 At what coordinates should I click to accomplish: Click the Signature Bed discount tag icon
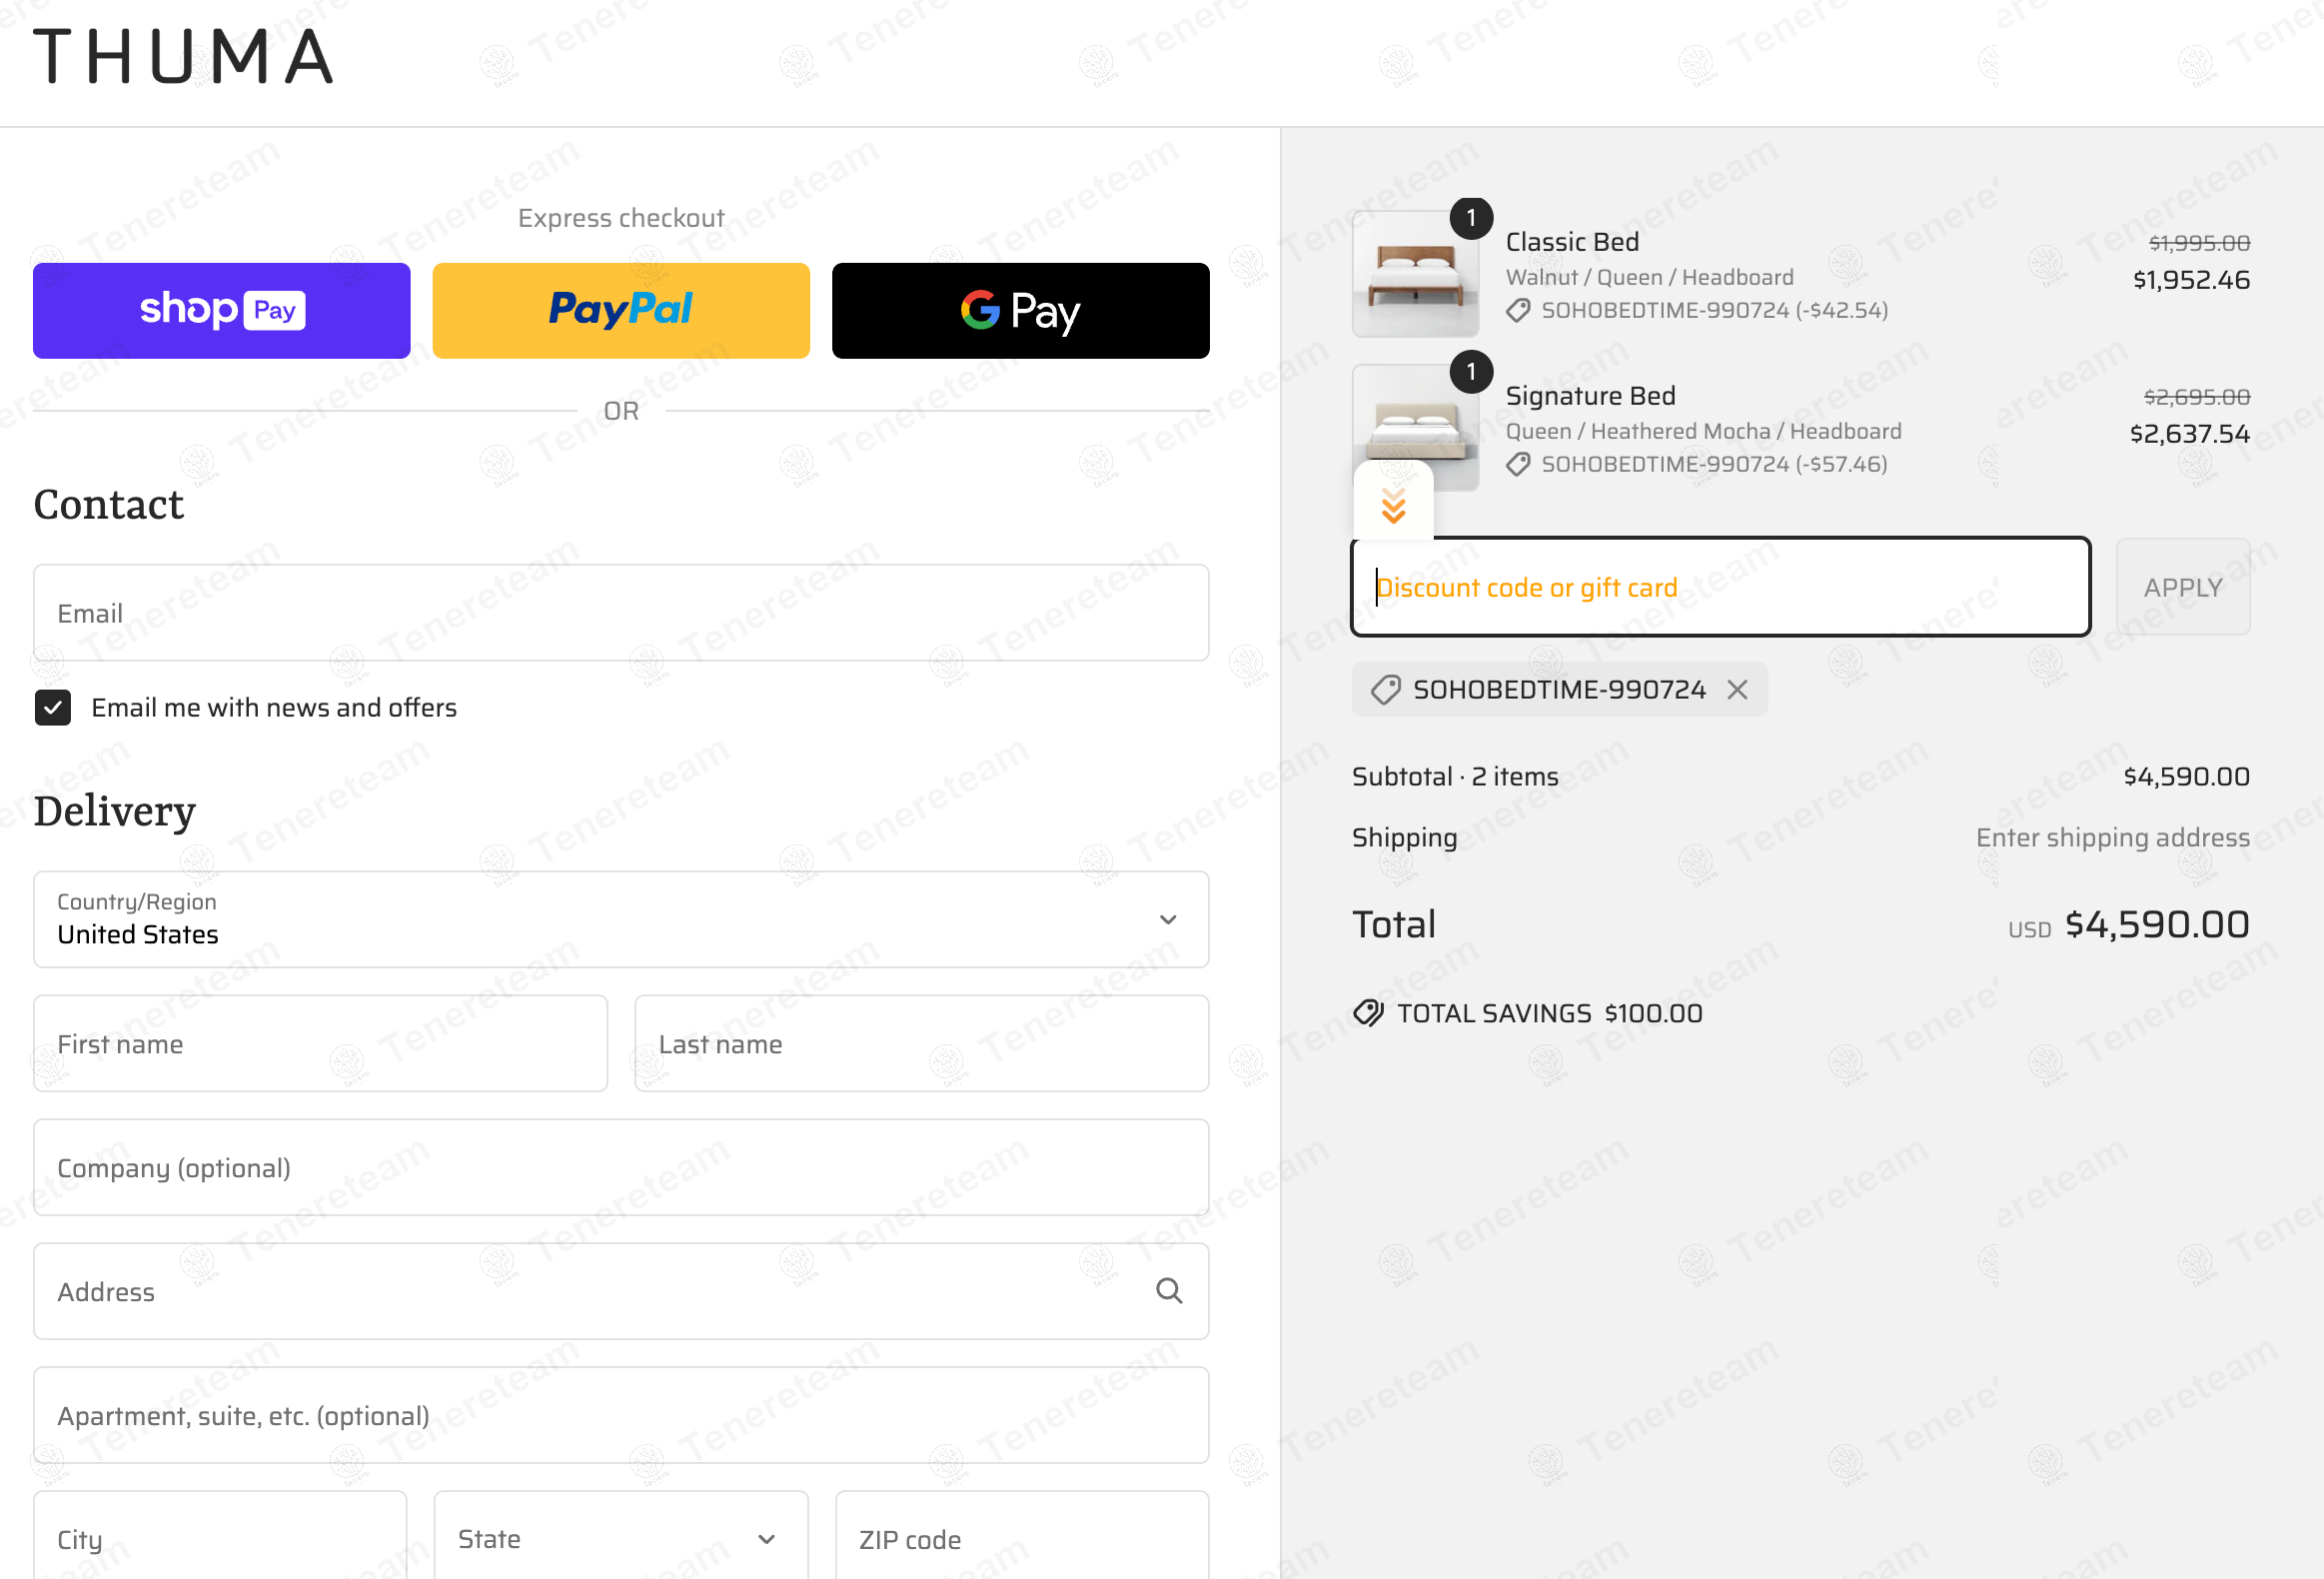click(x=1518, y=464)
